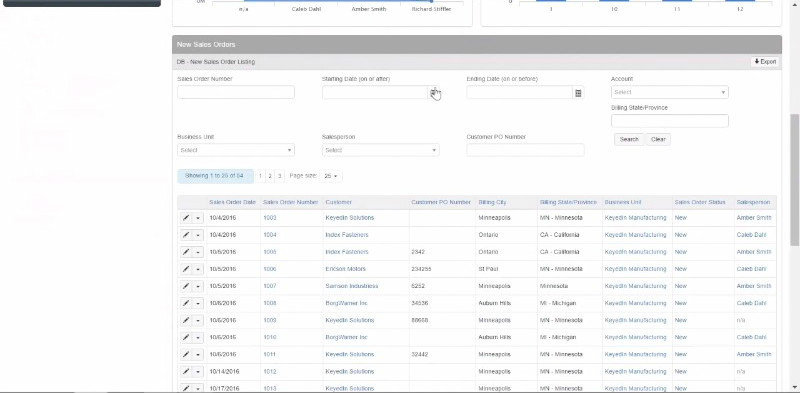Sort by Sales Order Date column header
Screen dimensions: 800x393
[232, 203]
